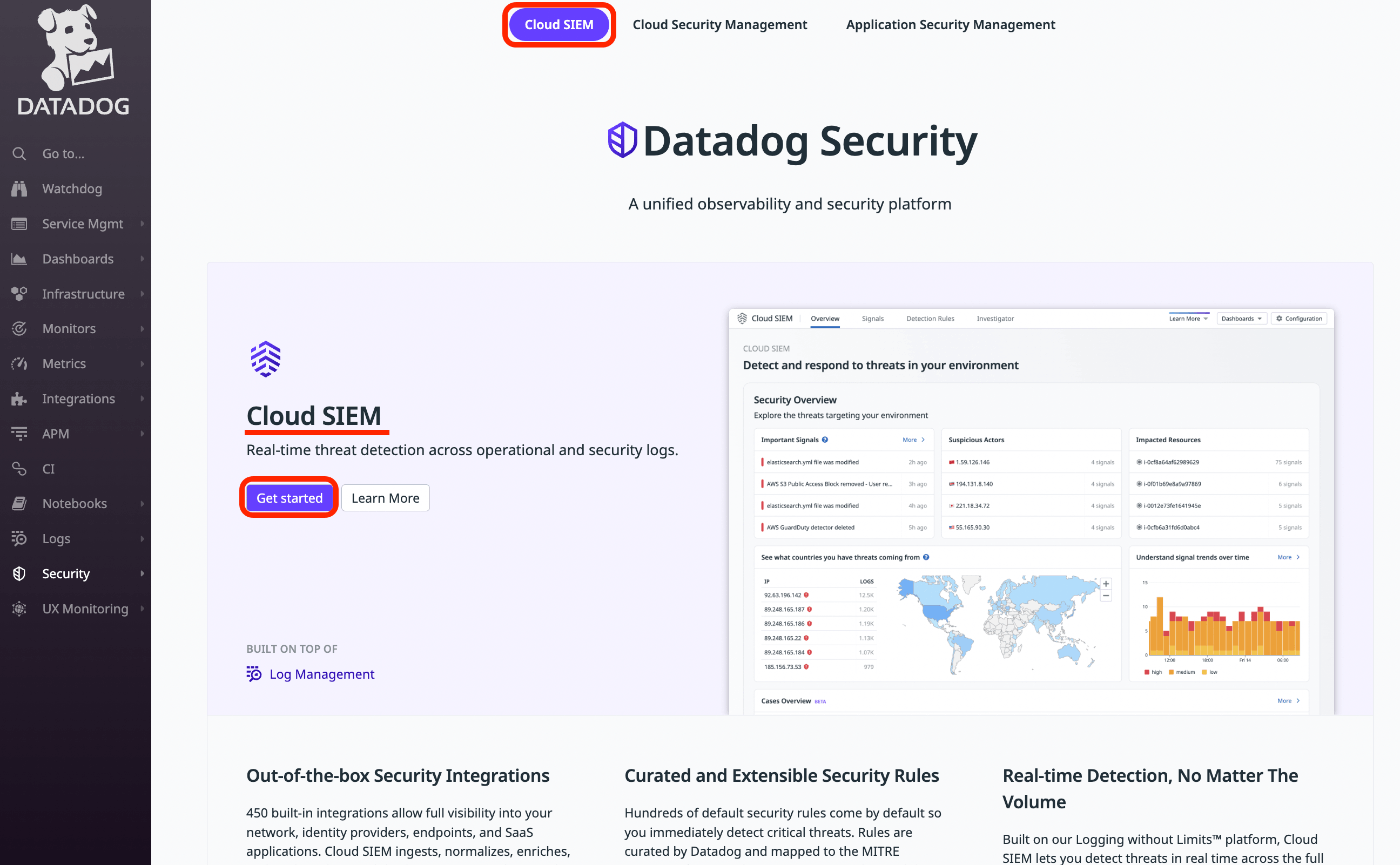Click the Logs sidebar icon
Image resolution: width=1400 pixels, height=865 pixels.
point(19,539)
